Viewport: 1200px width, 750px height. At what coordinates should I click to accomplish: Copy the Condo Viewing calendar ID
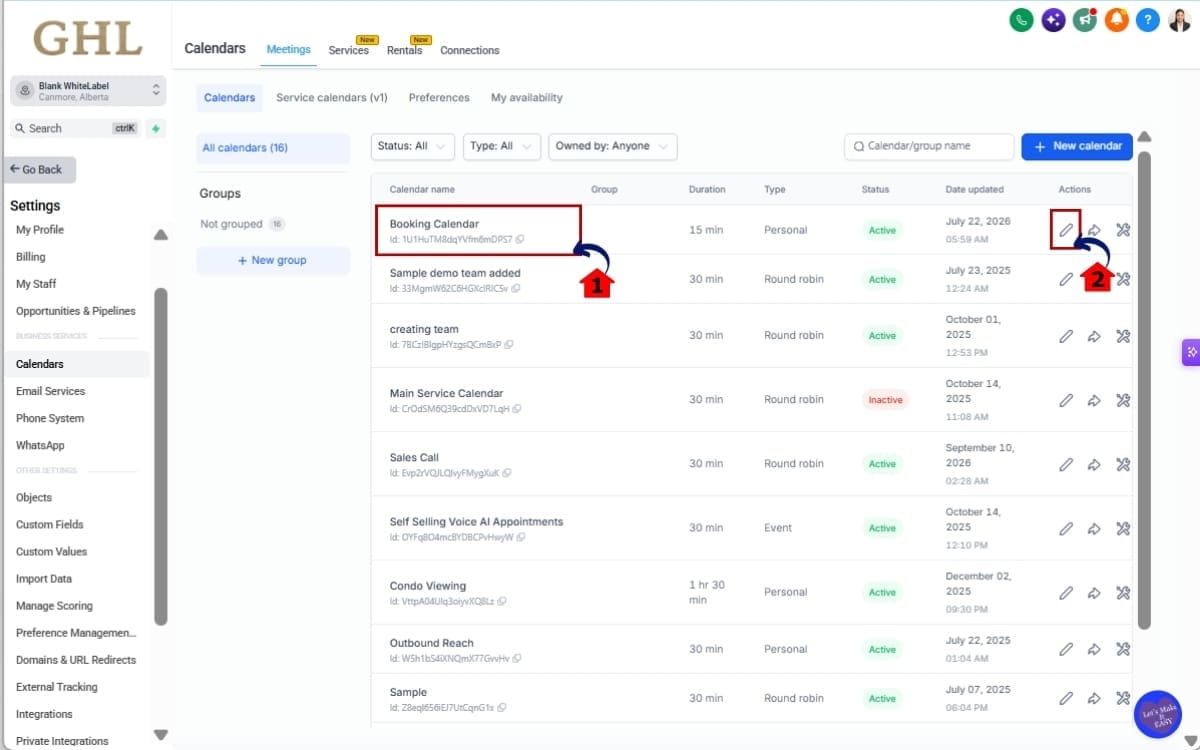[x=502, y=601]
